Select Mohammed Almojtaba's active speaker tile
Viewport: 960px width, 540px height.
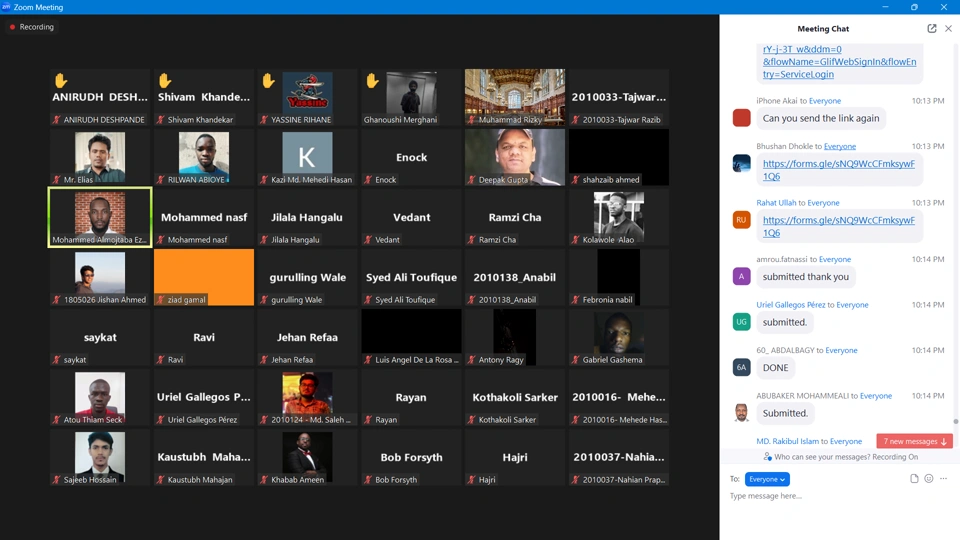100,217
